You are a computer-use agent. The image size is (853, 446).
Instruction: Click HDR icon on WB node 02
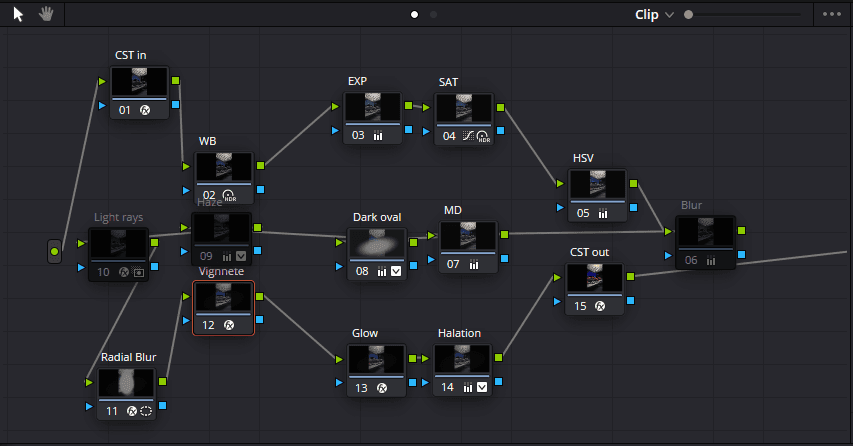(x=229, y=196)
